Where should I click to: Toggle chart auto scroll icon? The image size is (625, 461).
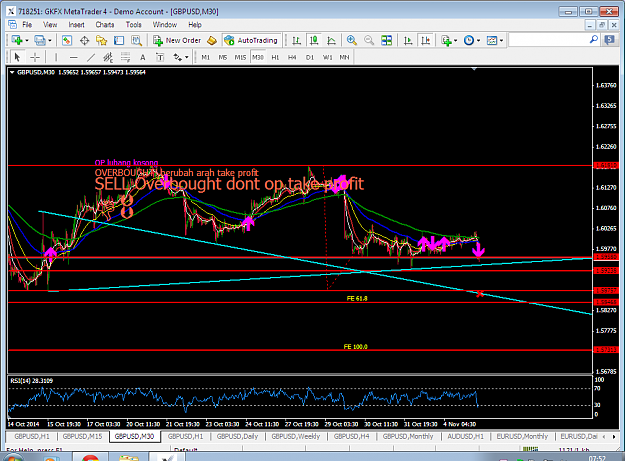coord(408,40)
